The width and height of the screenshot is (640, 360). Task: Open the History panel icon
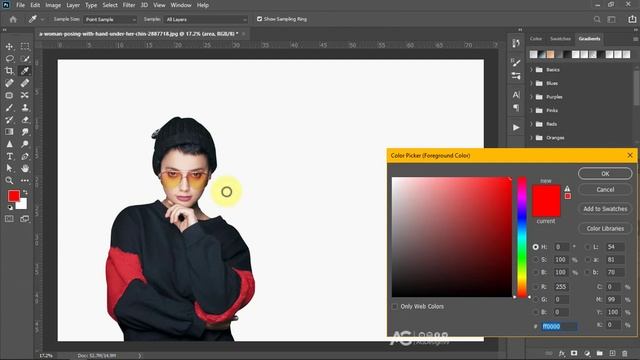tap(516, 43)
